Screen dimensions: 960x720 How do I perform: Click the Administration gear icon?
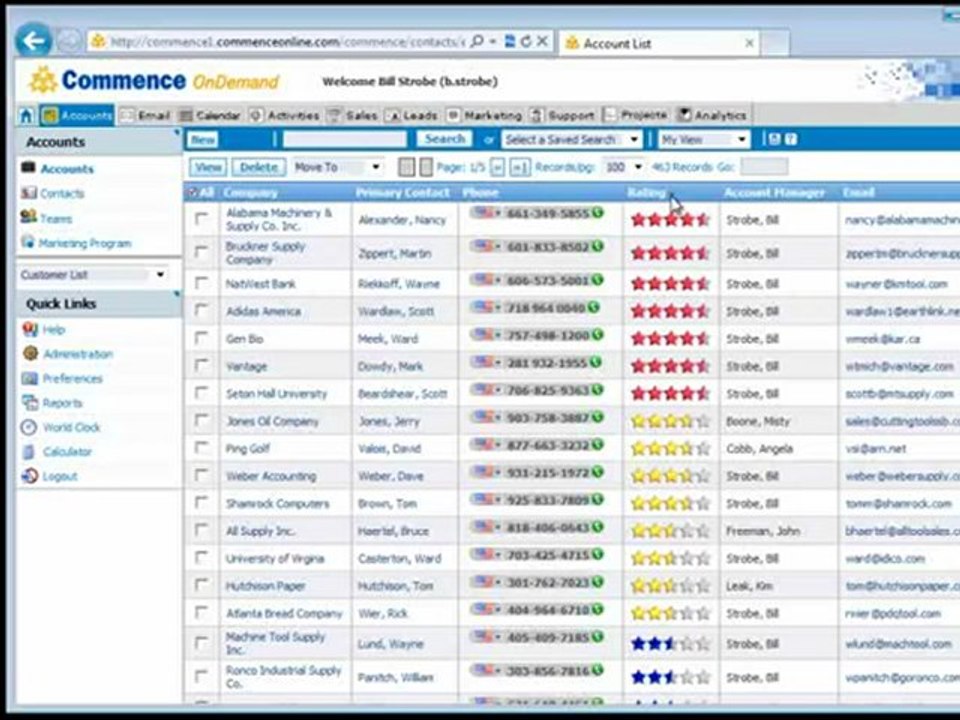tap(30, 353)
